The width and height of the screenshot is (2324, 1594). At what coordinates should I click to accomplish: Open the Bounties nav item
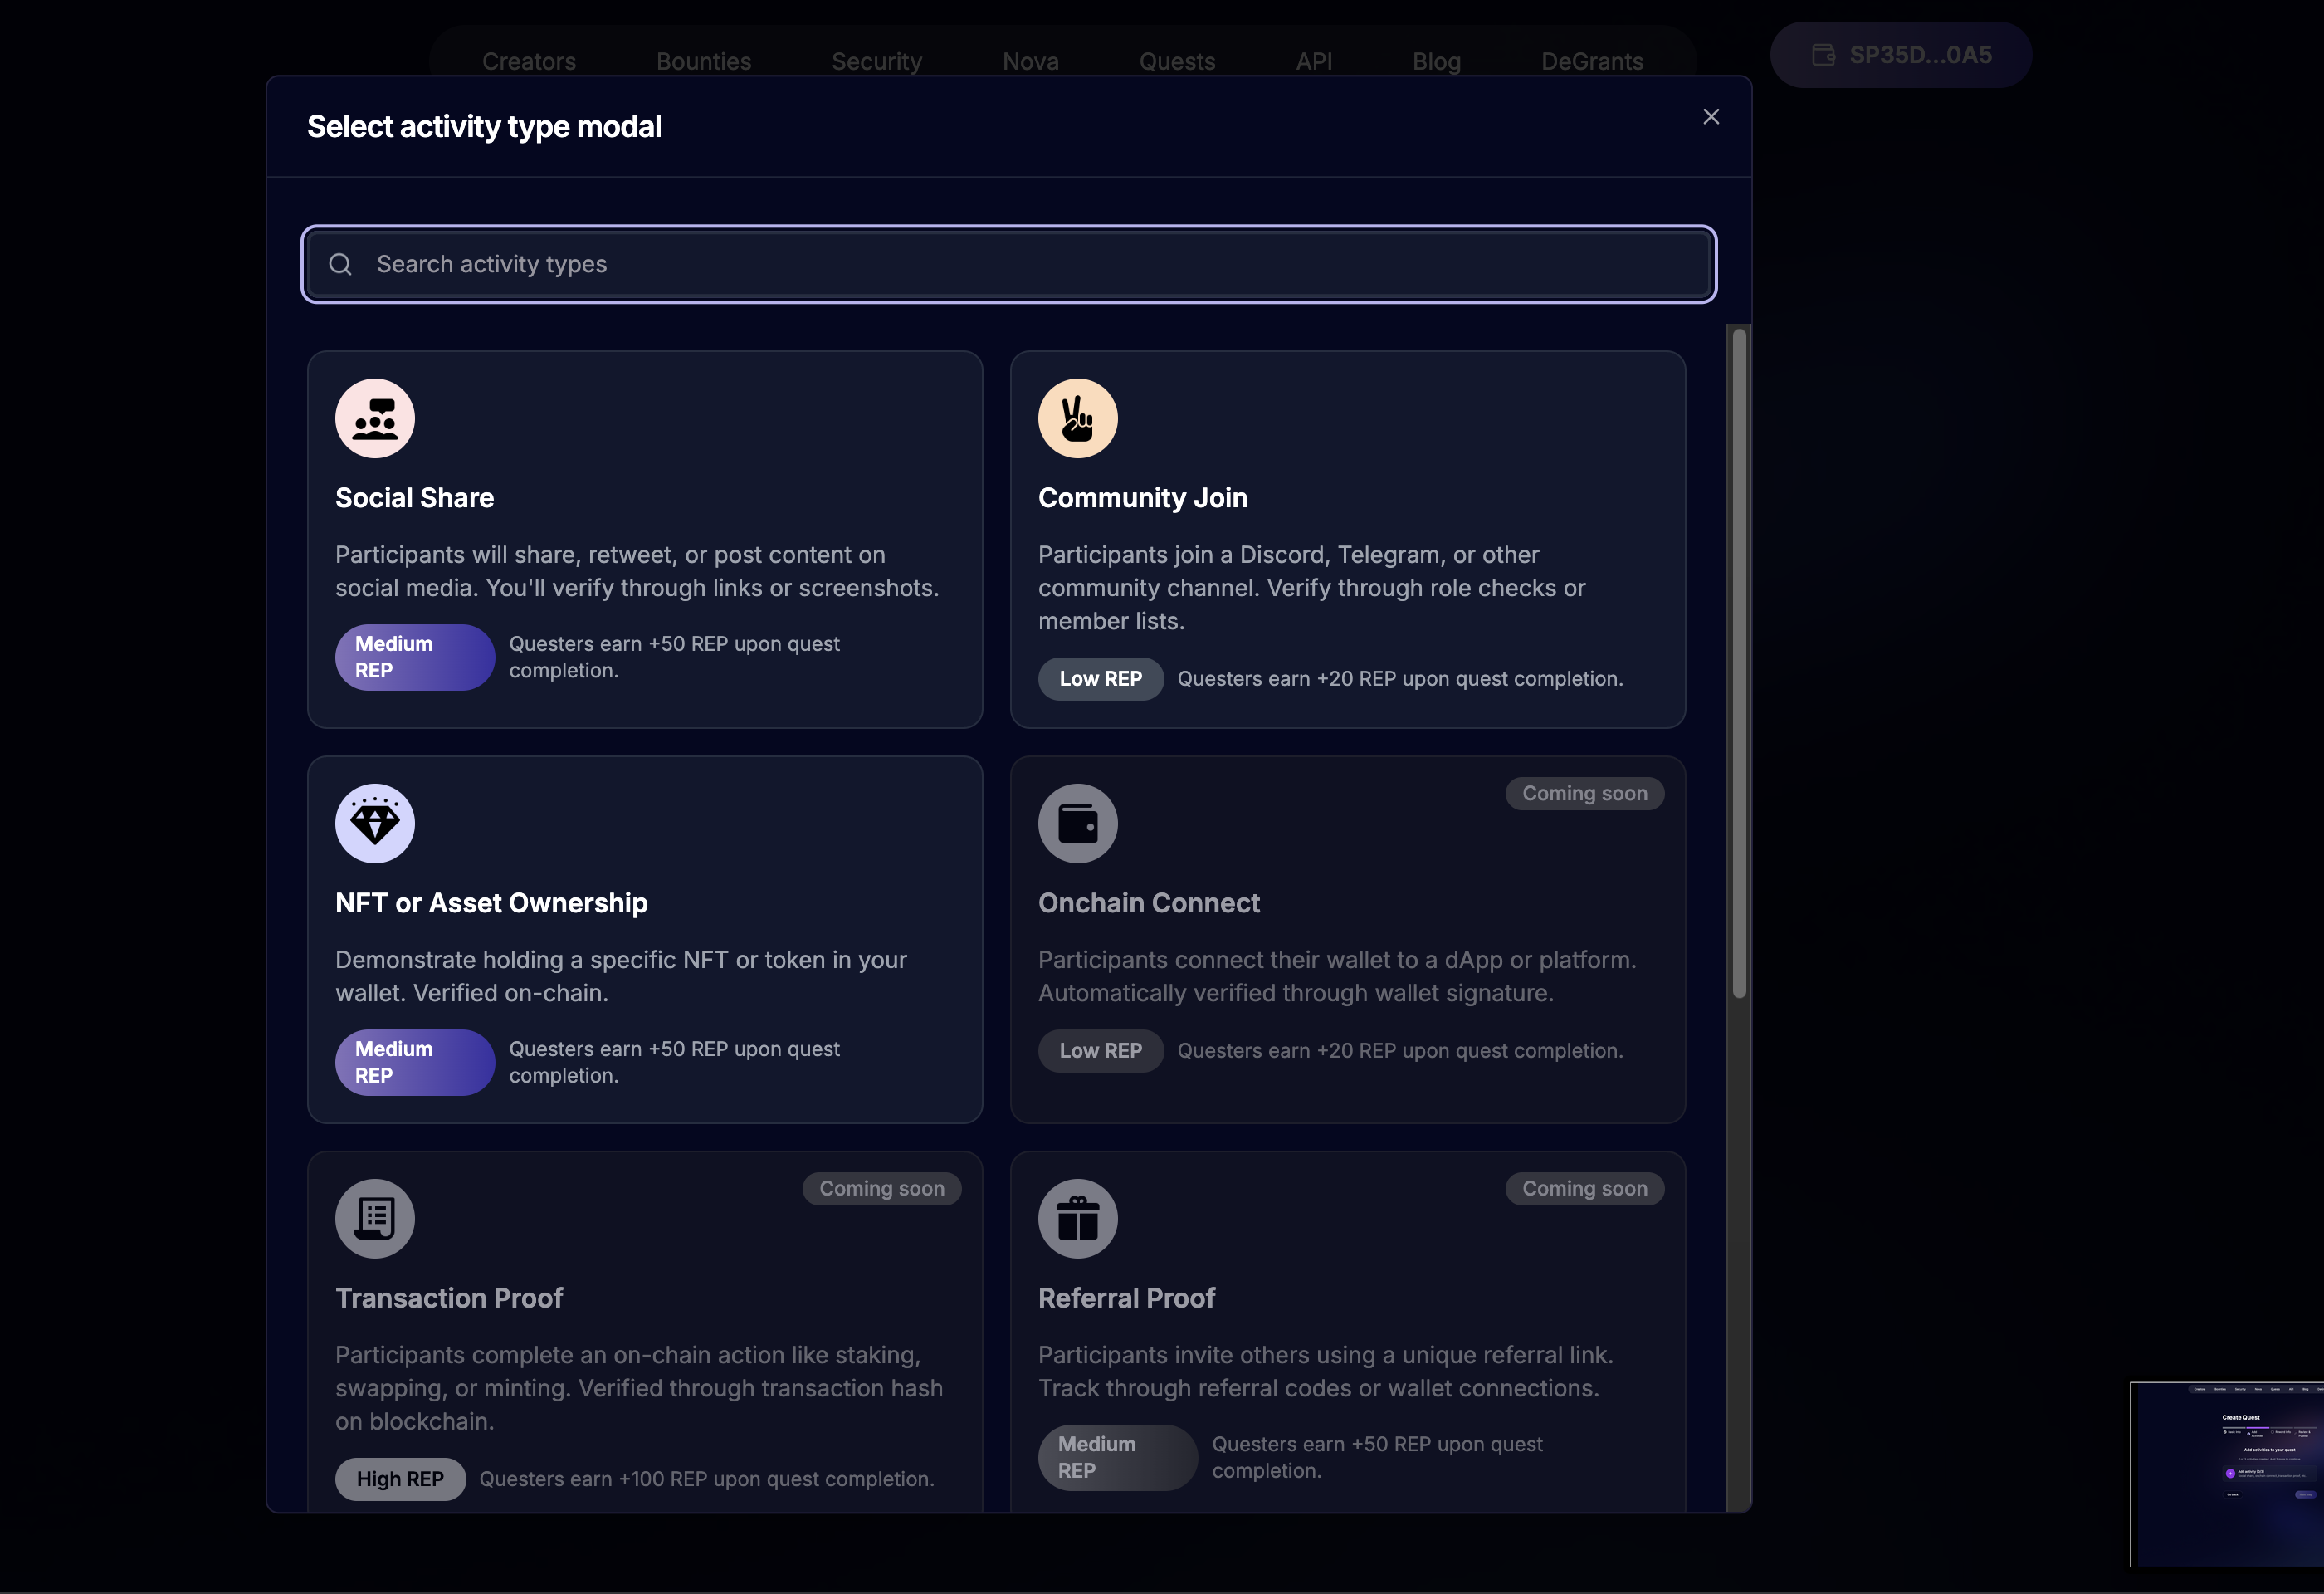(x=703, y=61)
